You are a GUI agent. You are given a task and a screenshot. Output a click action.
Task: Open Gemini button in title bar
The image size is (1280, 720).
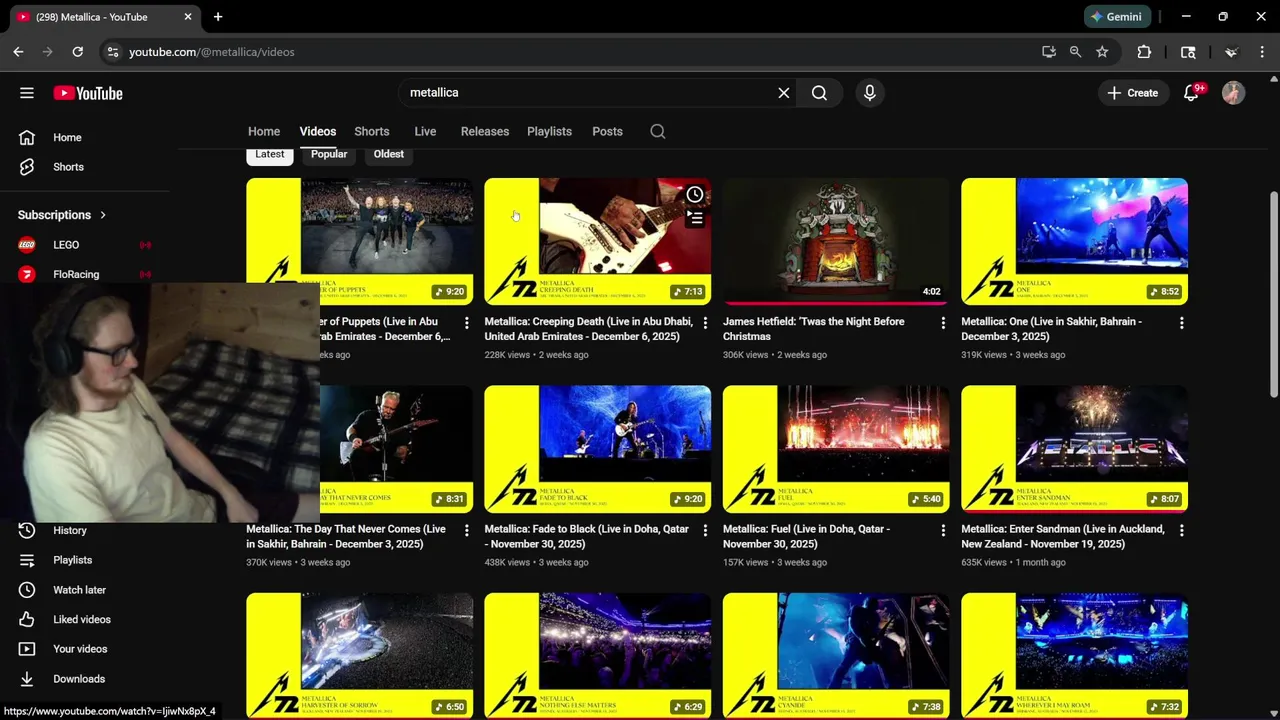coord(1117,17)
